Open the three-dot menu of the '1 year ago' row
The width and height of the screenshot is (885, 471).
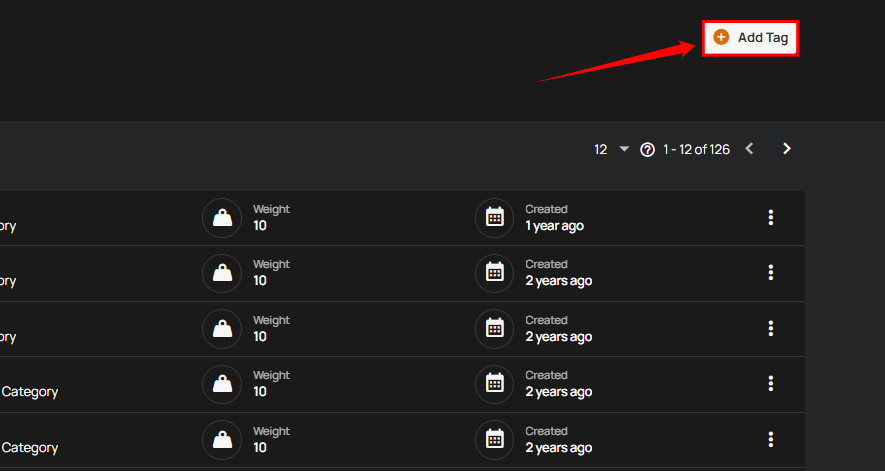[770, 217]
